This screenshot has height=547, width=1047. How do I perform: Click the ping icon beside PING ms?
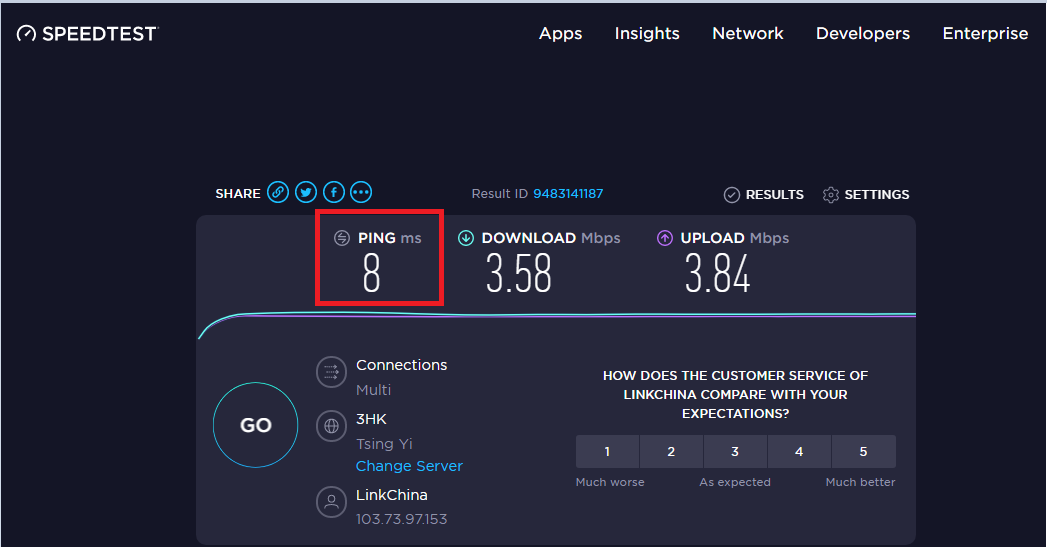(342, 238)
